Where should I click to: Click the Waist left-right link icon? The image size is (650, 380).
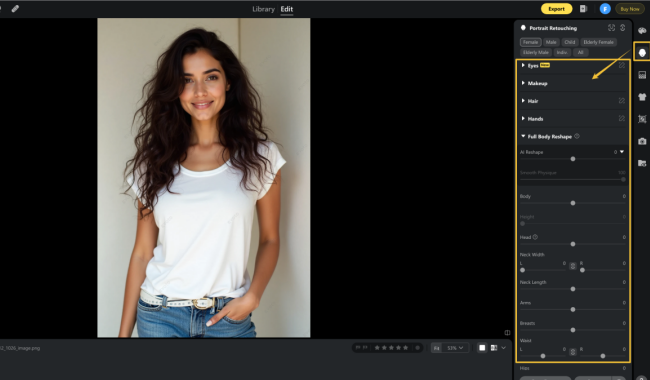click(x=572, y=352)
